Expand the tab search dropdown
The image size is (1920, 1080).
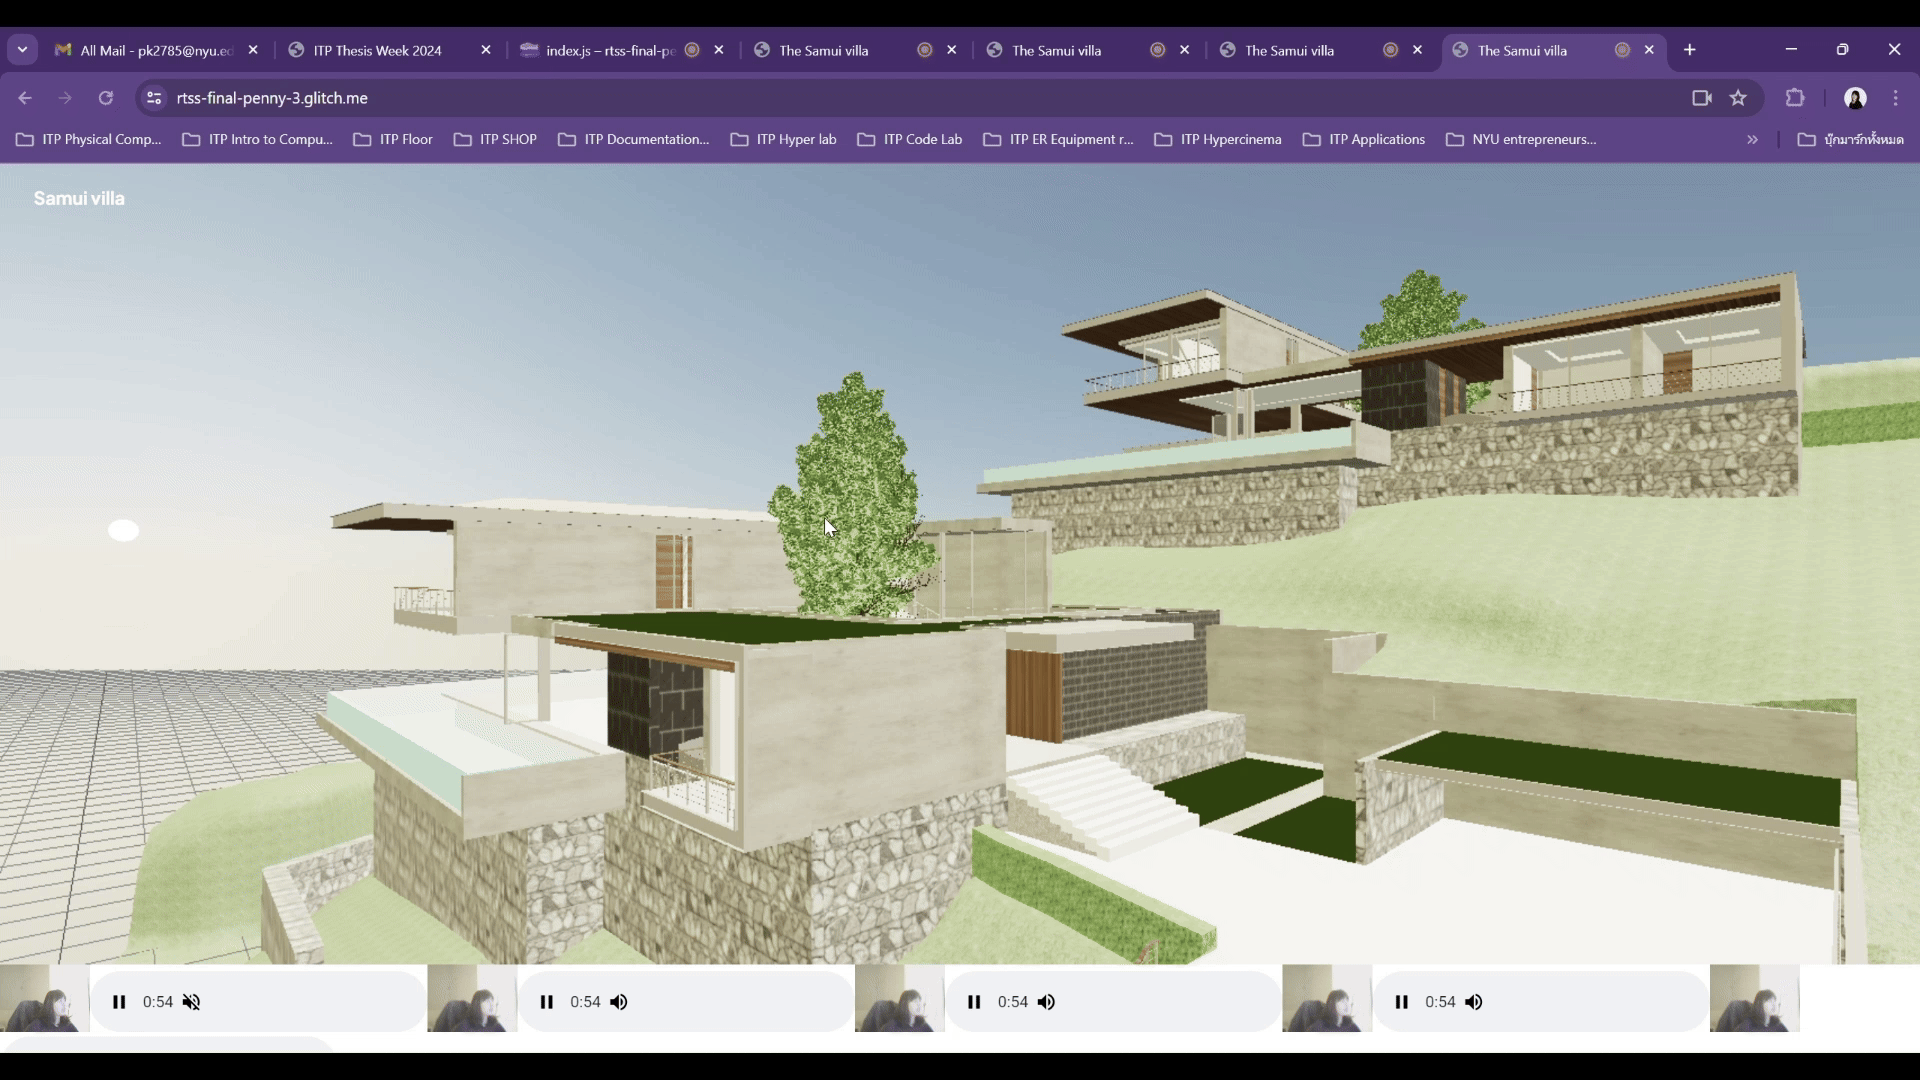point(22,50)
